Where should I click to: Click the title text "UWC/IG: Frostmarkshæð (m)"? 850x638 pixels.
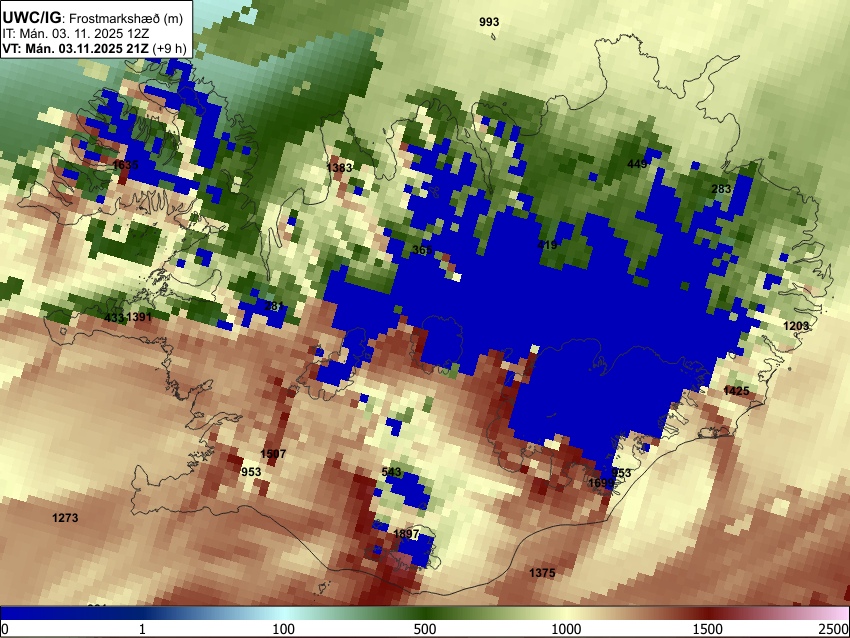(92, 18)
